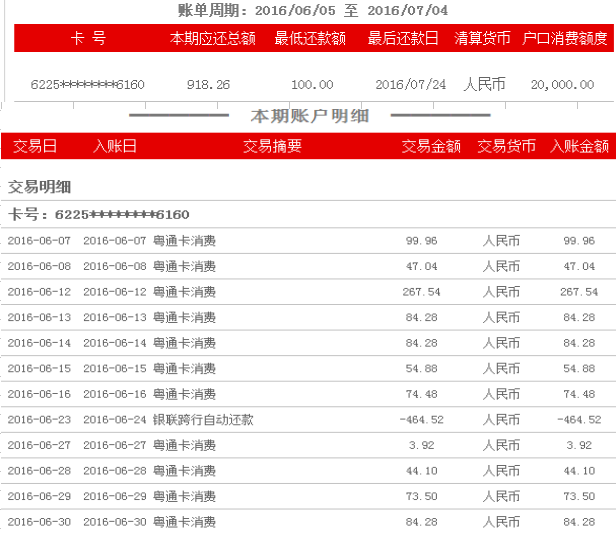Click the -464.52 value under 入账金额
The width and height of the screenshot is (616, 533).
pyautogui.click(x=578, y=420)
